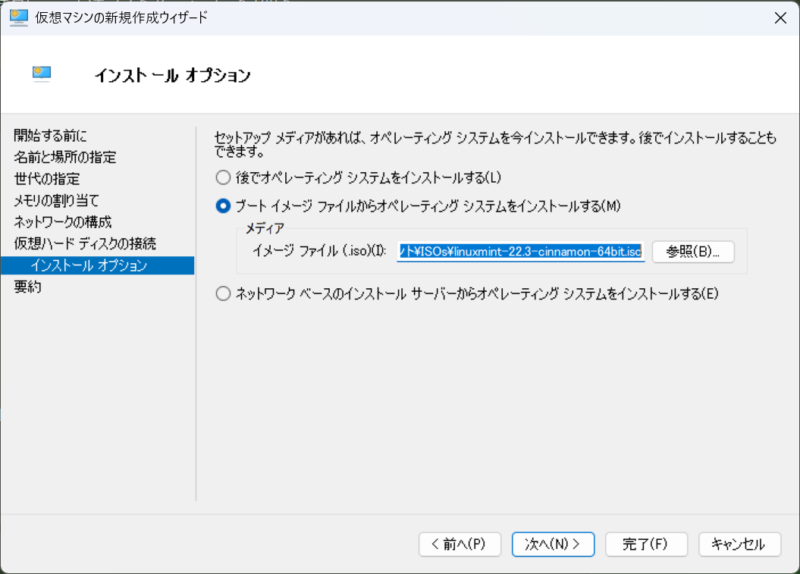Click the wizard icon in title bar
This screenshot has width=800, height=574.
tap(18, 17)
